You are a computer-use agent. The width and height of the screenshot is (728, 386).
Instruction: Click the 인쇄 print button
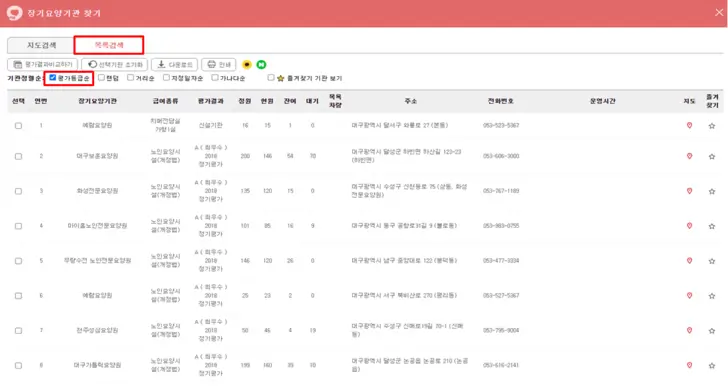tap(219, 65)
